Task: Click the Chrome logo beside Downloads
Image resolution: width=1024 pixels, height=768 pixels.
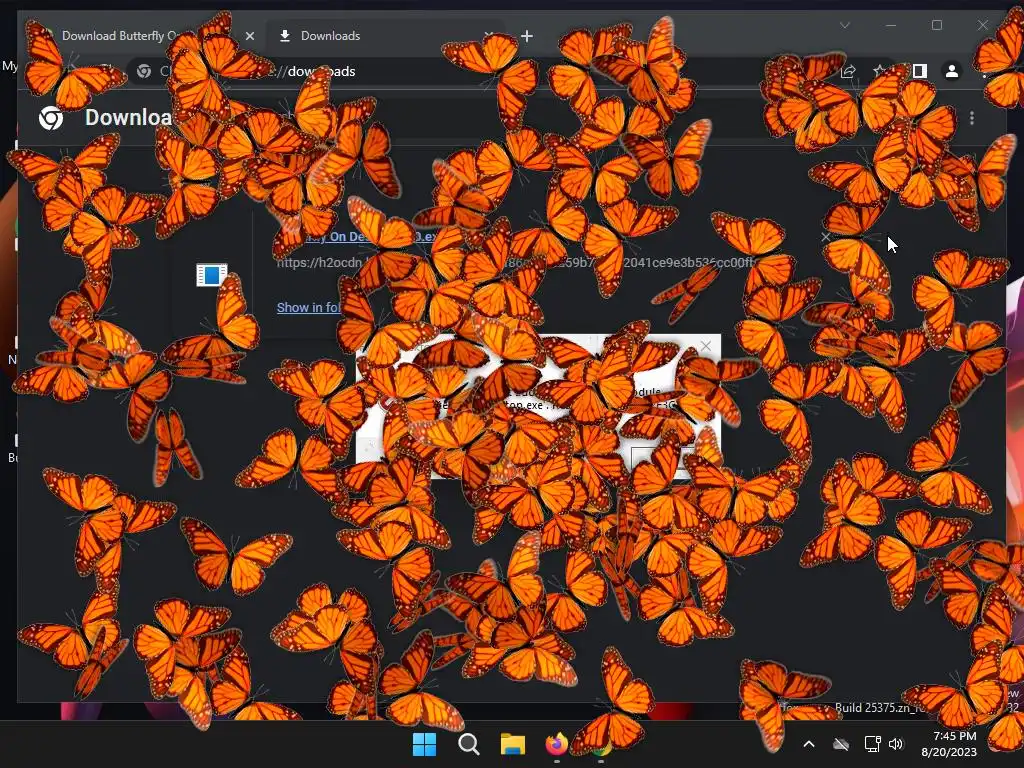Action: (x=51, y=118)
